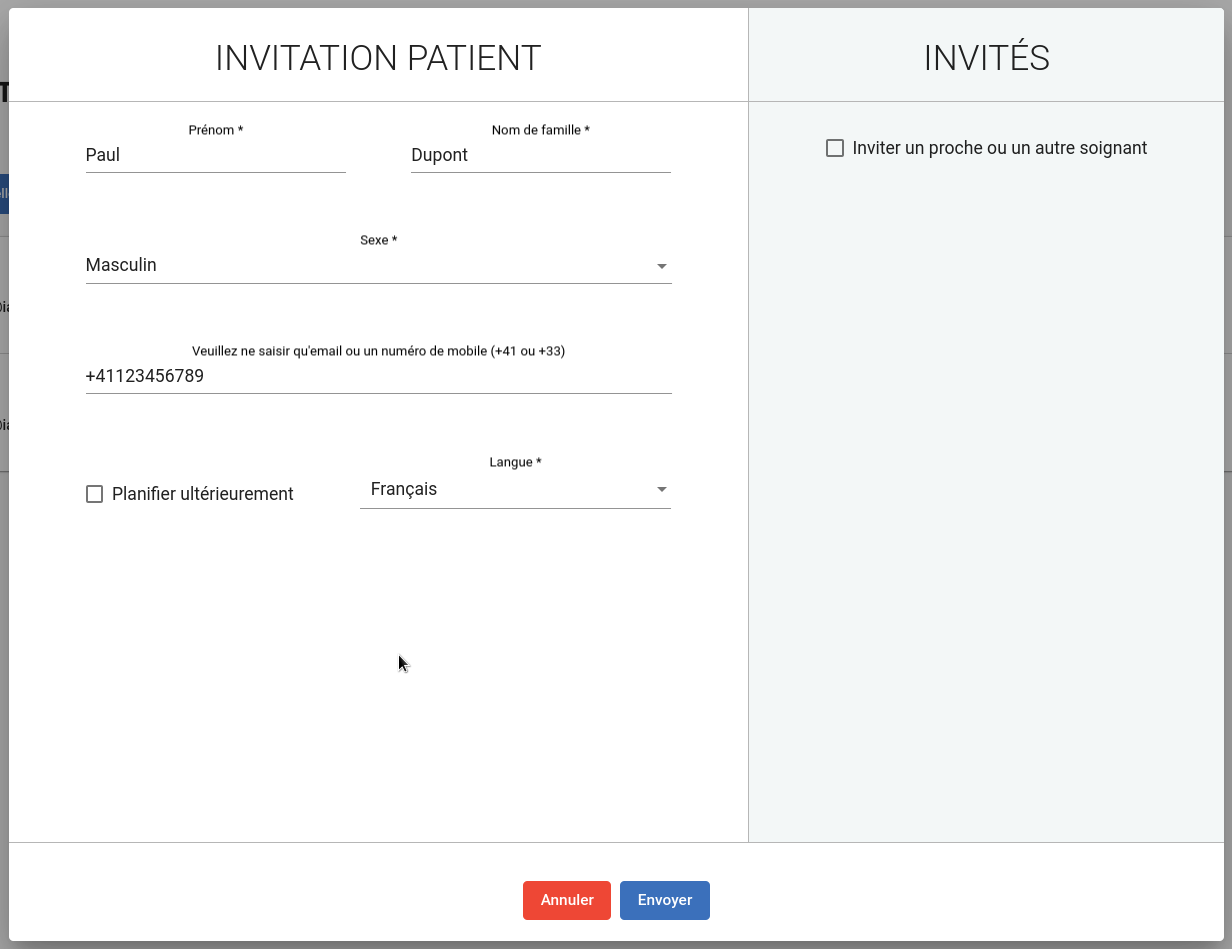Click the mobile number field +41123456789
The height and width of the screenshot is (949, 1232).
[379, 377]
